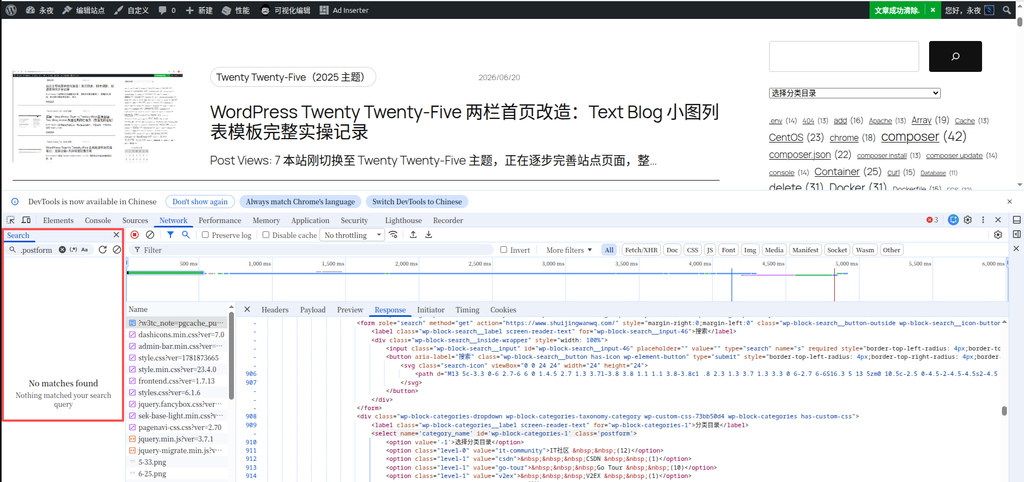Clear the network log
The height and width of the screenshot is (482, 1024).
(150, 234)
